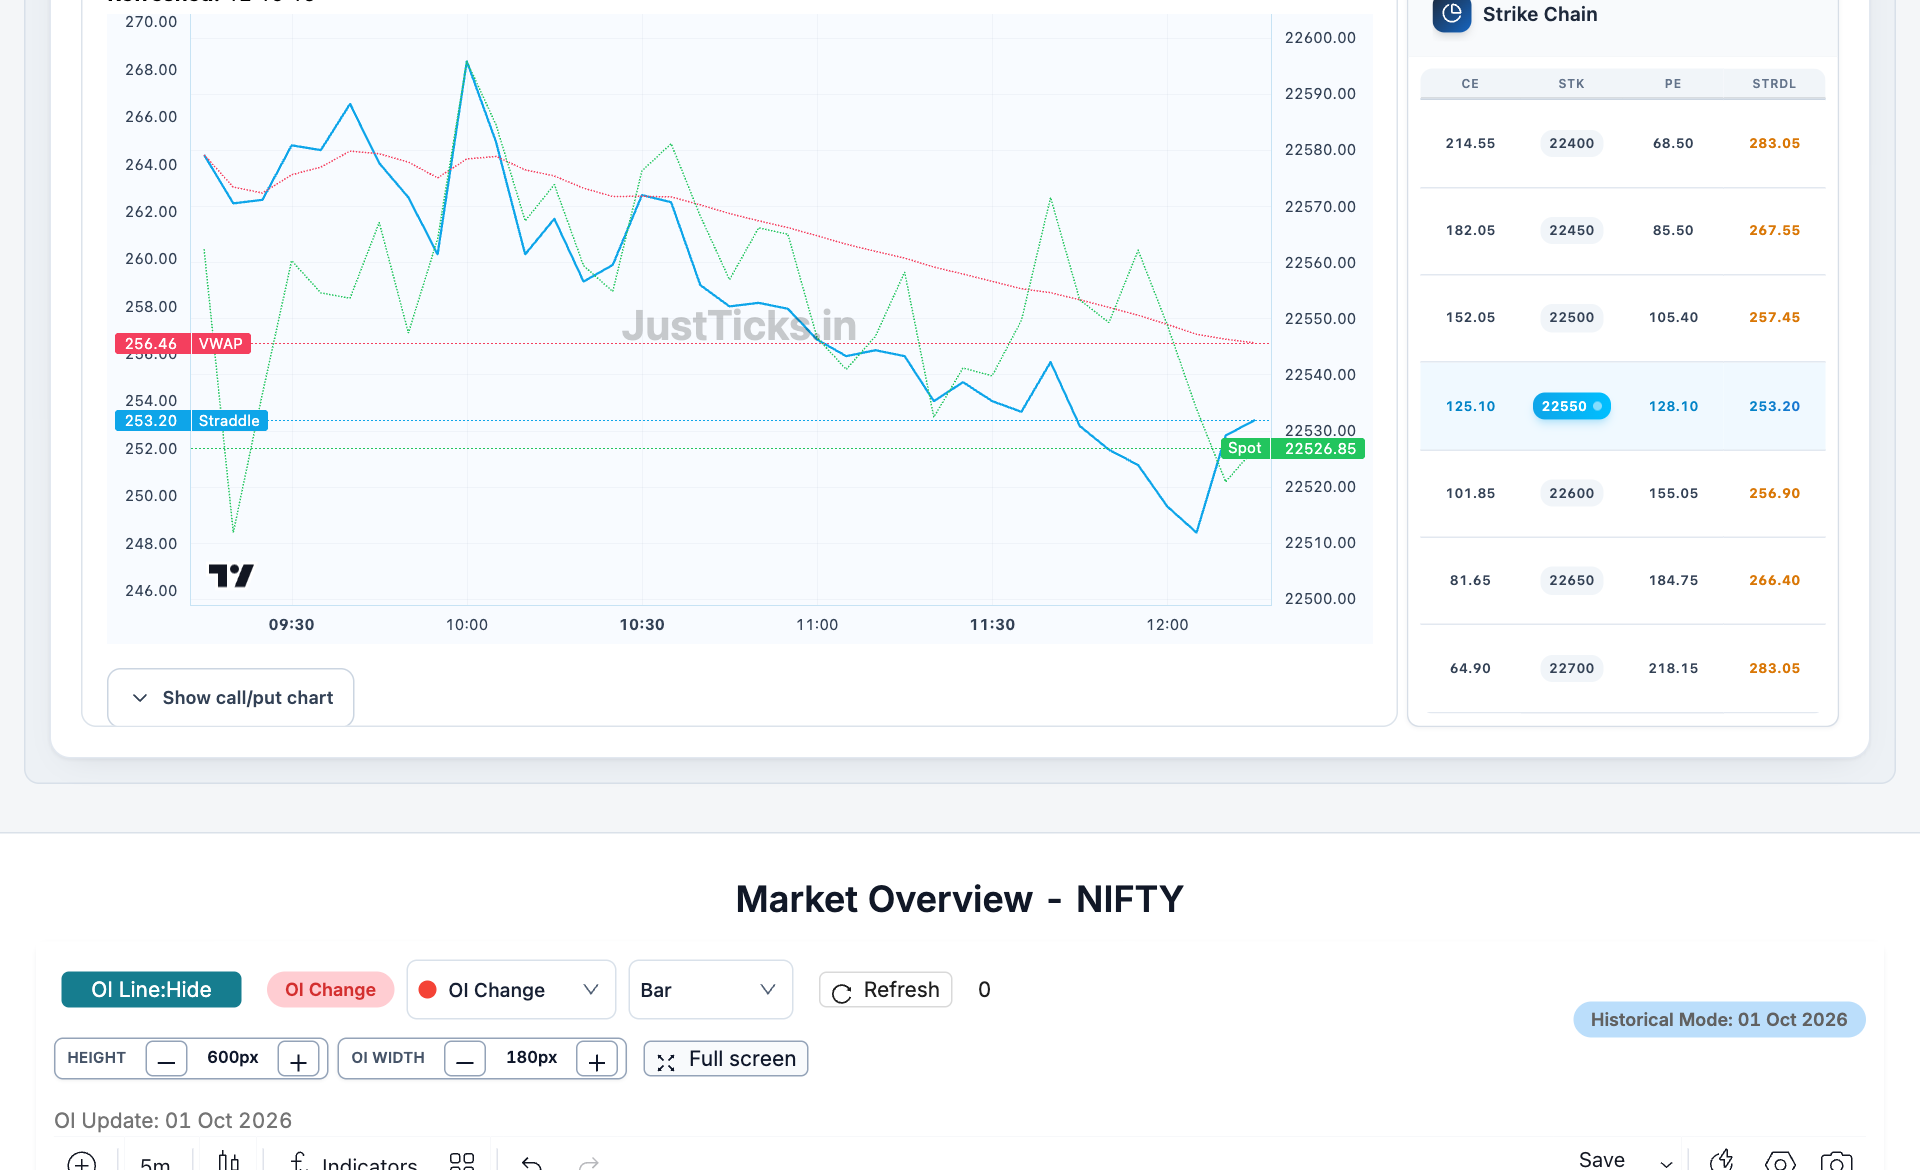Open the OI Change dropdown
This screenshot has height=1170, width=1920.
[x=511, y=990]
